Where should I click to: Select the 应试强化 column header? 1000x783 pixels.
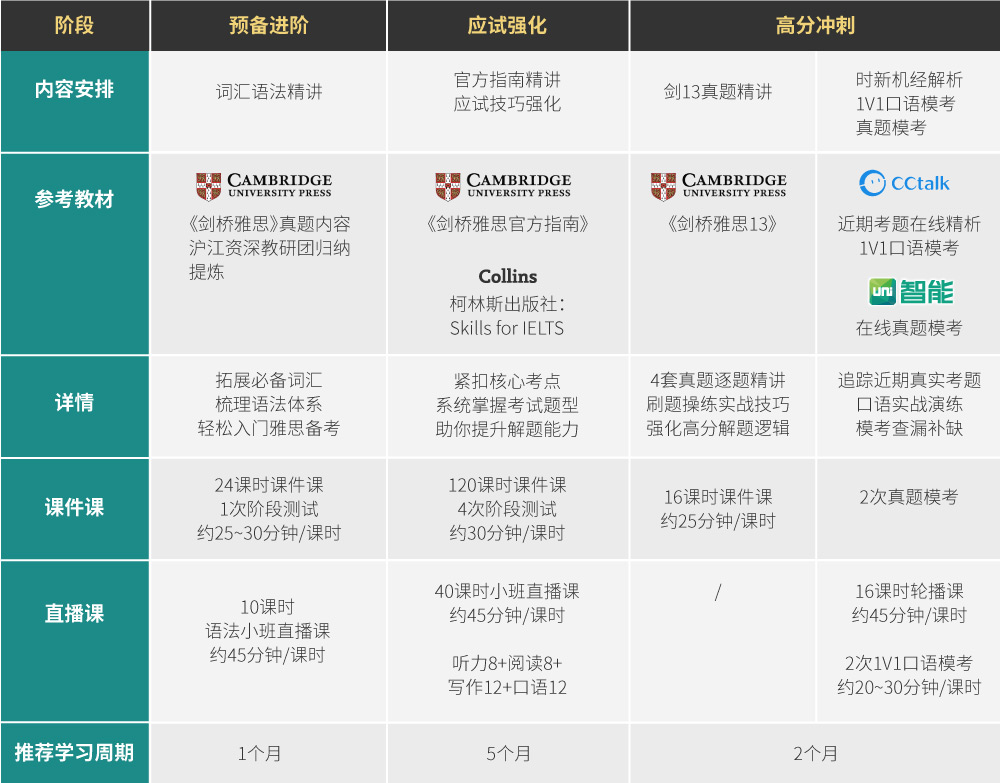(x=507, y=25)
